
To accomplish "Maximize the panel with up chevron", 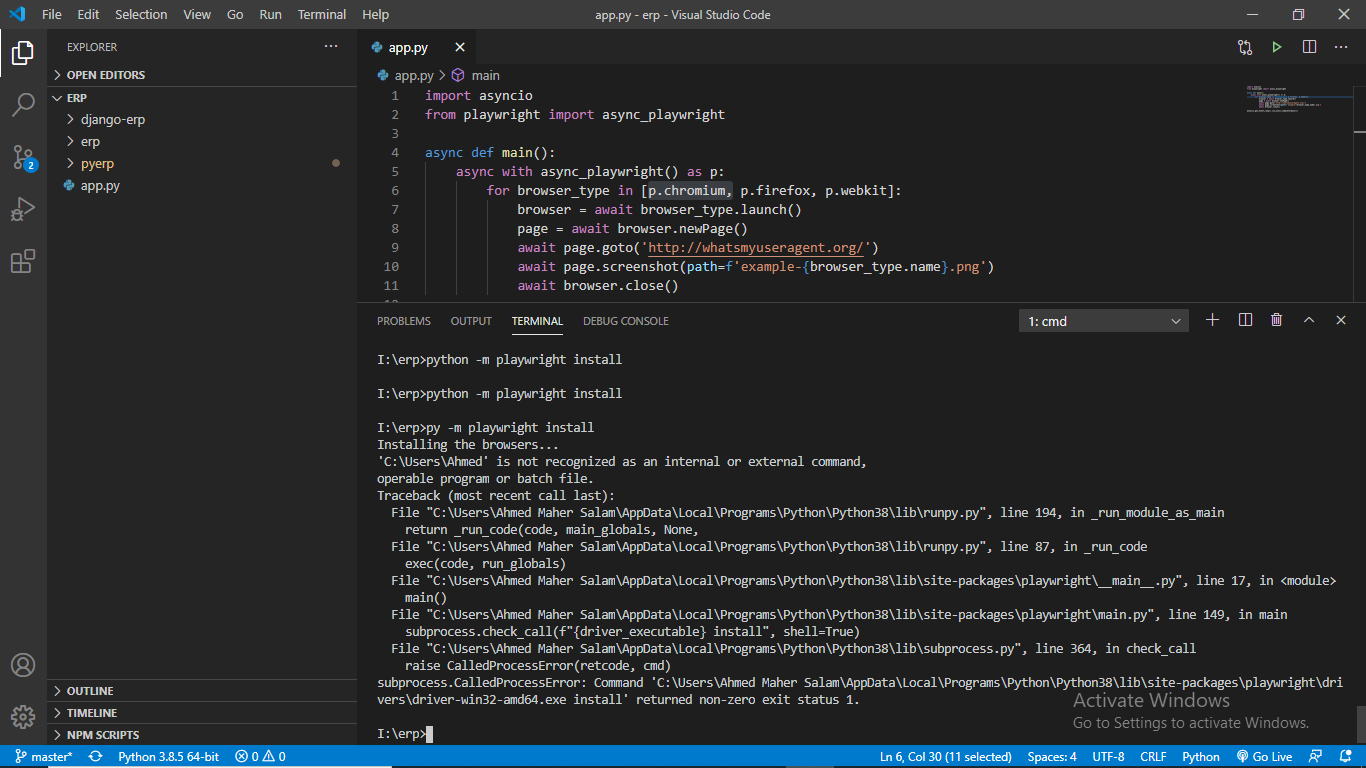I will pos(1309,320).
